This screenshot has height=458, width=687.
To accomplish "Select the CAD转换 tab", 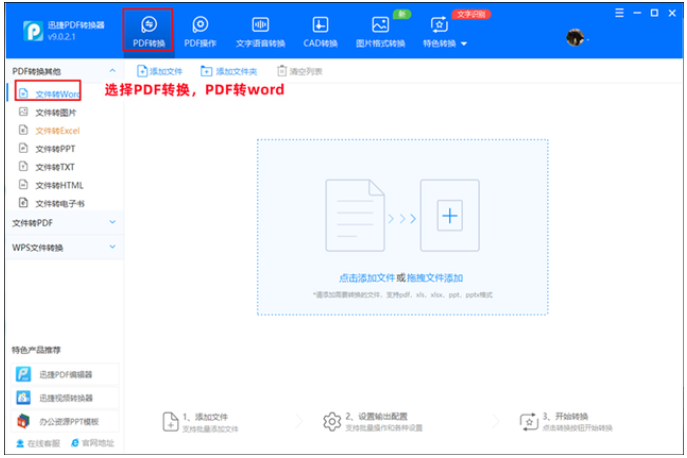I will (320, 32).
